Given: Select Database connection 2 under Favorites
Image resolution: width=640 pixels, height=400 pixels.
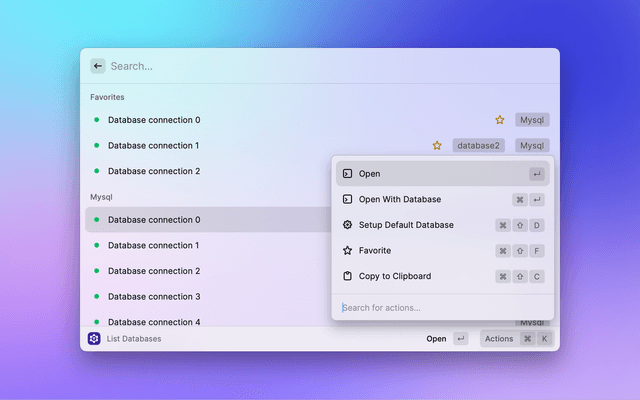Looking at the screenshot, I should [x=154, y=171].
